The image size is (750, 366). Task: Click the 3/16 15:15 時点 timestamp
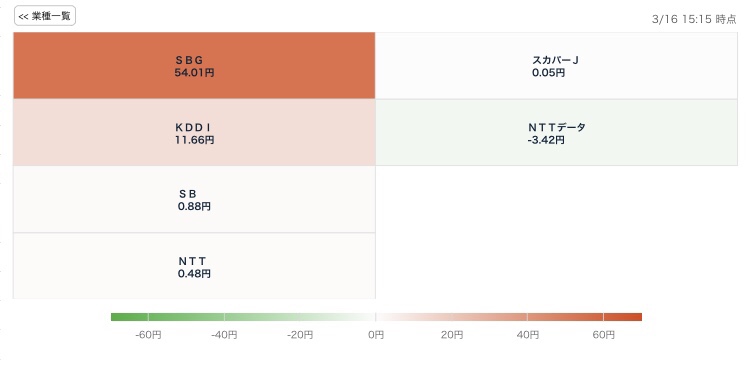pyautogui.click(x=694, y=19)
